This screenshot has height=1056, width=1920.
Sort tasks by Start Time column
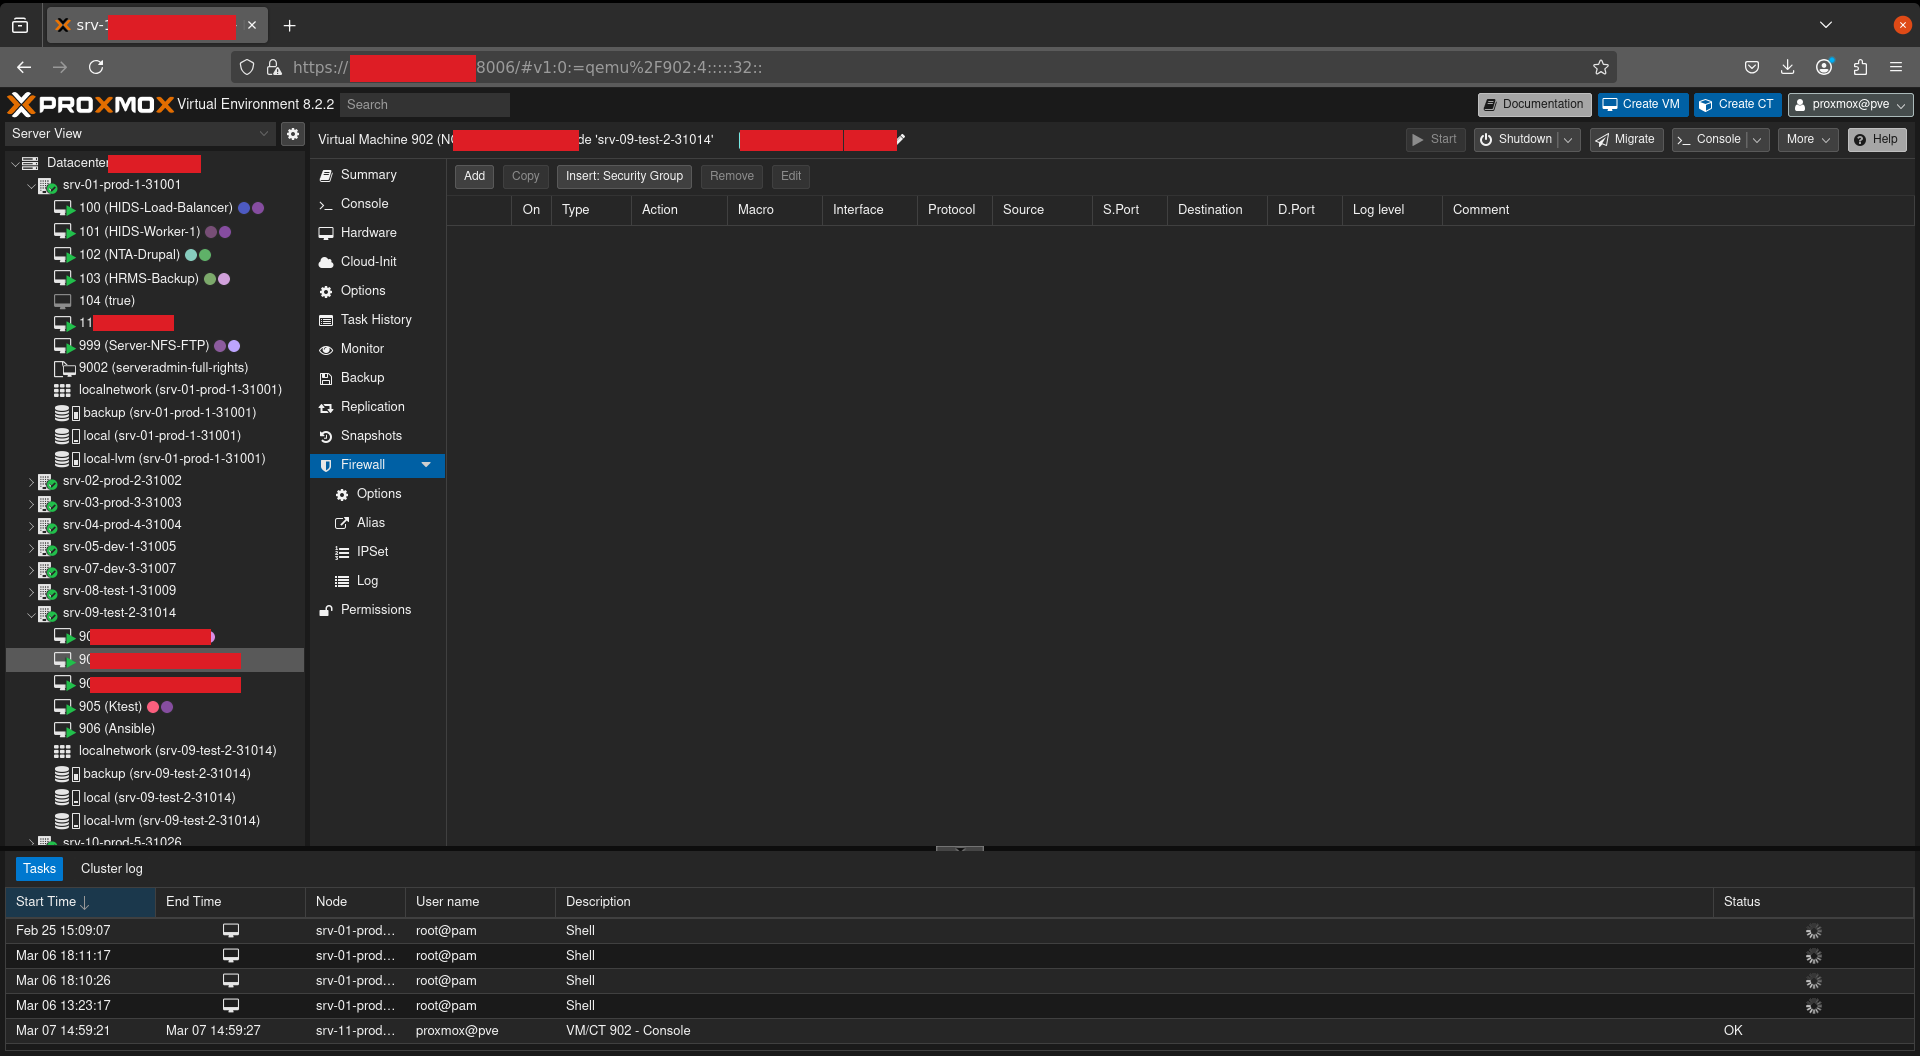(80, 902)
